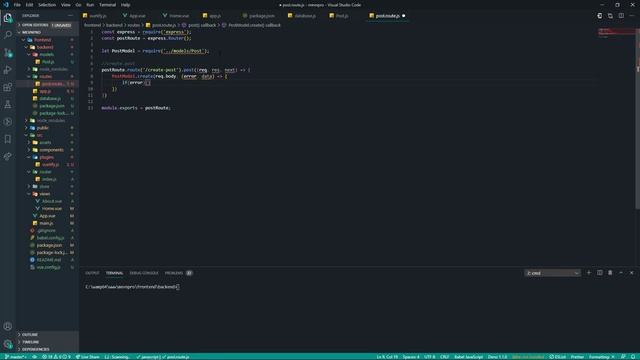
Task: Switch to the Problems panel tab
Action: click(x=178, y=273)
